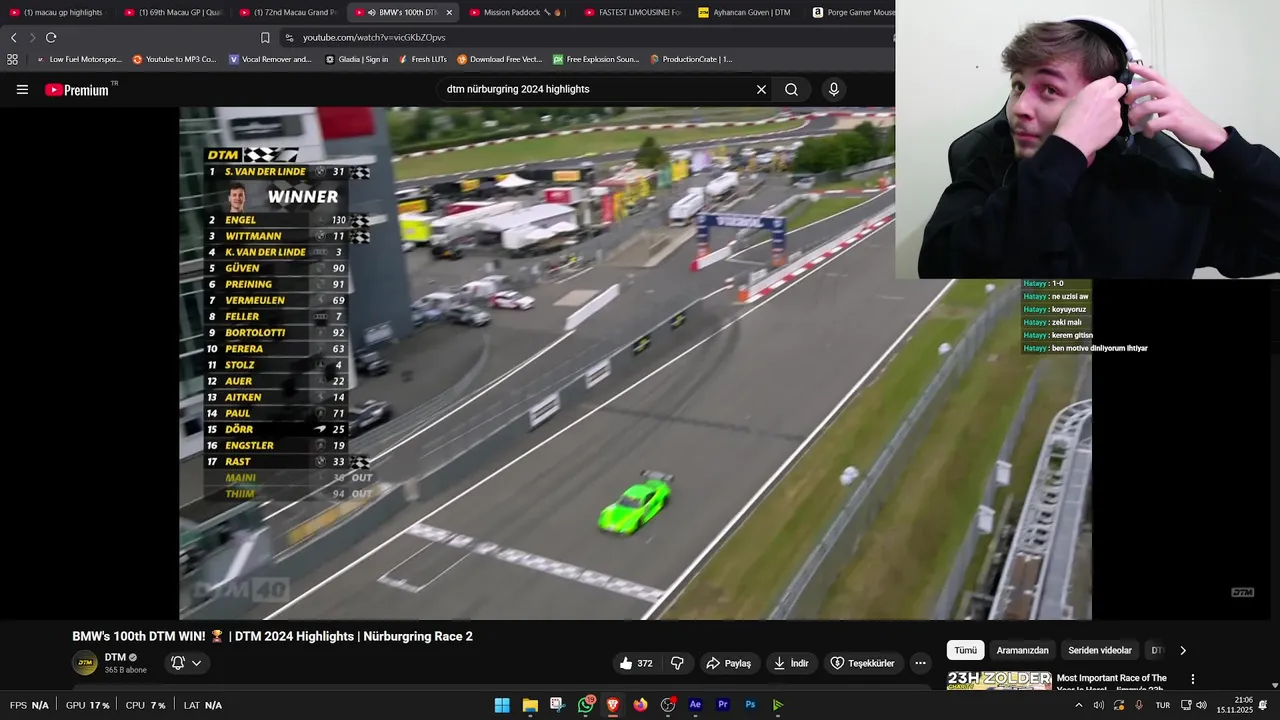Start voice search with microphone icon
Viewport: 1280px width, 720px height.
(x=834, y=89)
